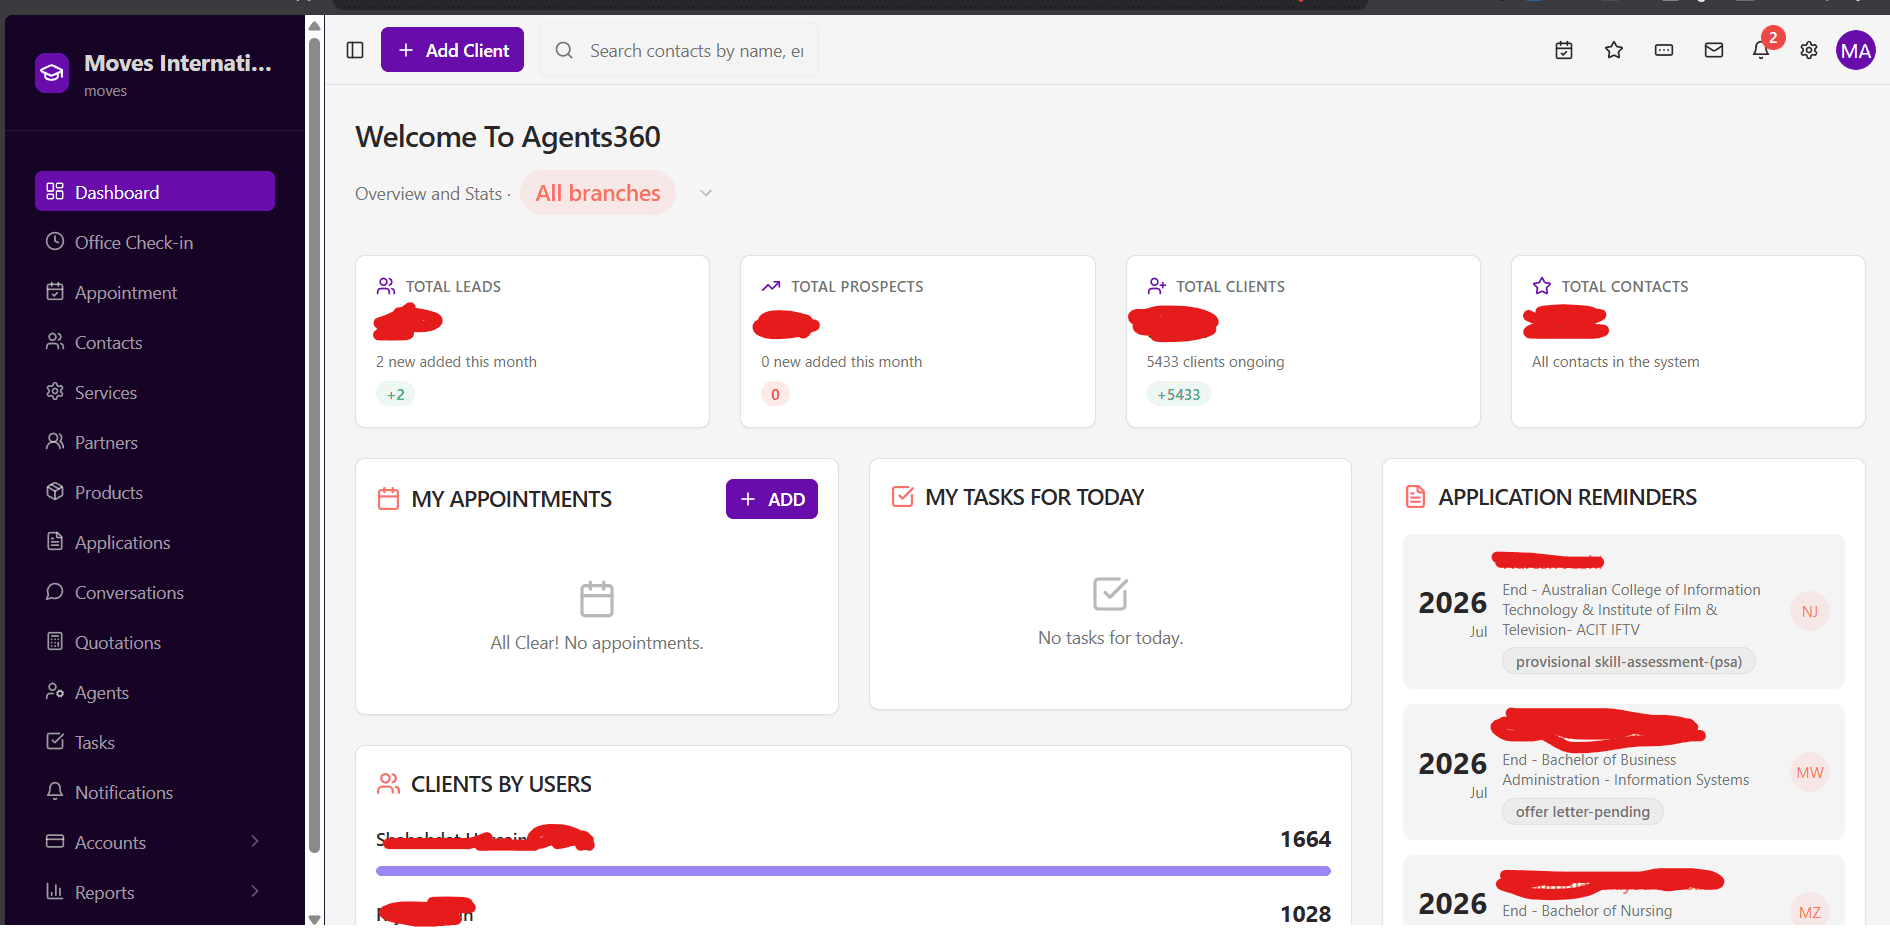Click the My Appointments calendar icon
The height and width of the screenshot is (928, 1890).
[388, 498]
